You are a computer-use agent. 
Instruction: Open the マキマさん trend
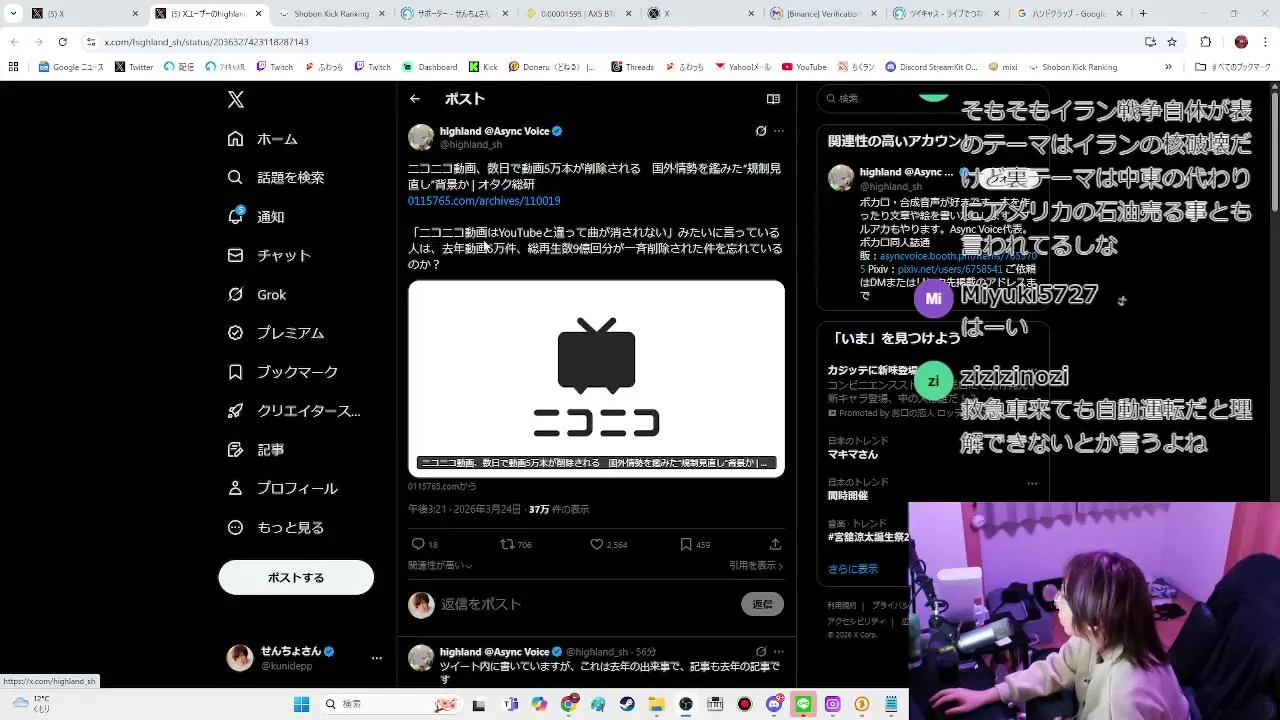tap(853, 454)
